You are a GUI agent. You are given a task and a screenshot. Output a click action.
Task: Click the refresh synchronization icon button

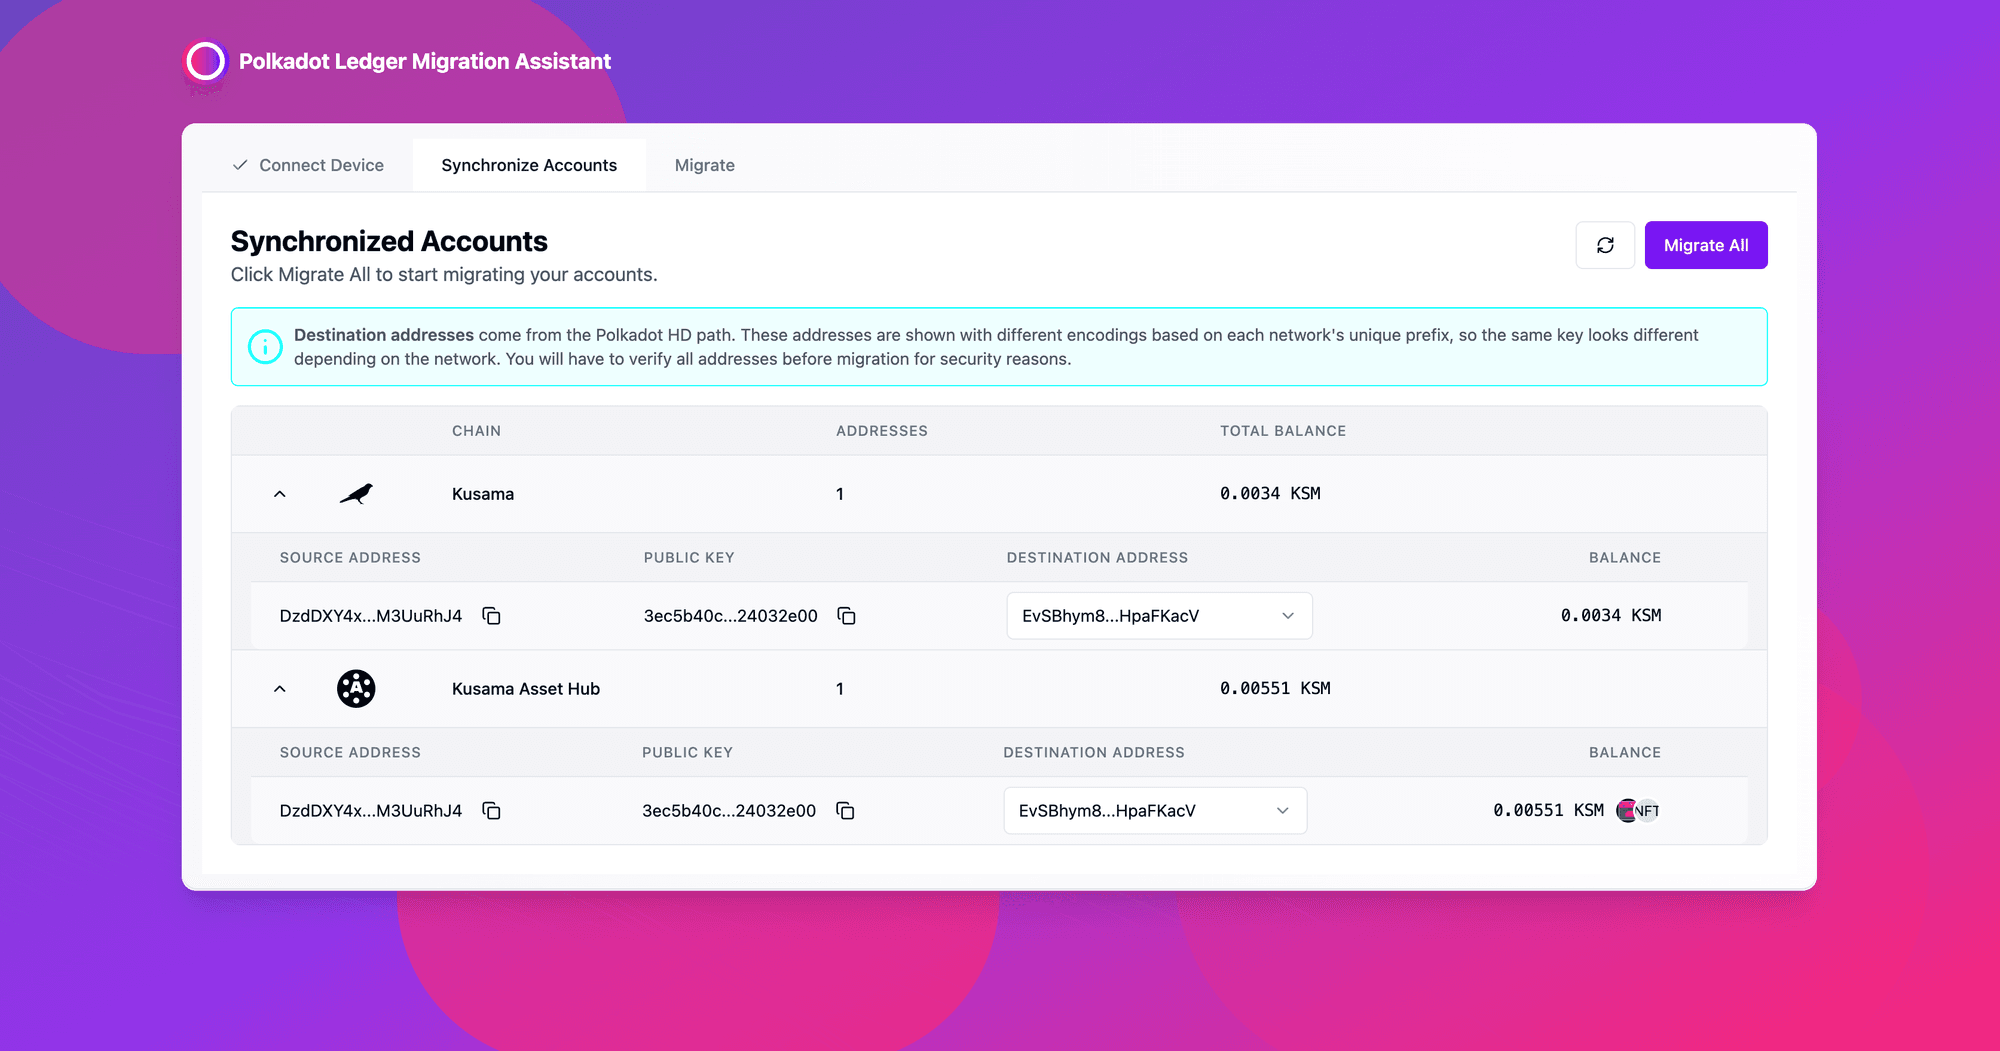(x=1605, y=245)
